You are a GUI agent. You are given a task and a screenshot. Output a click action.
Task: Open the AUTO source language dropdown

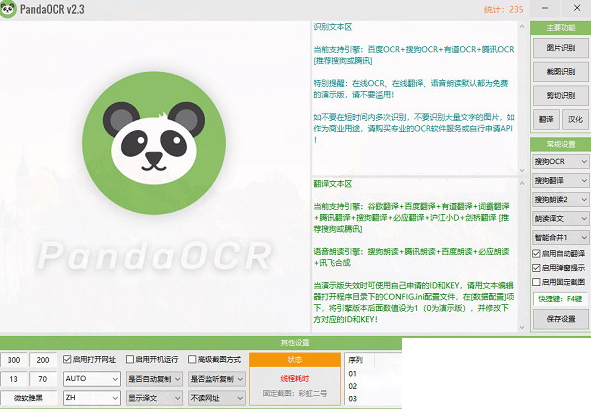92,379
